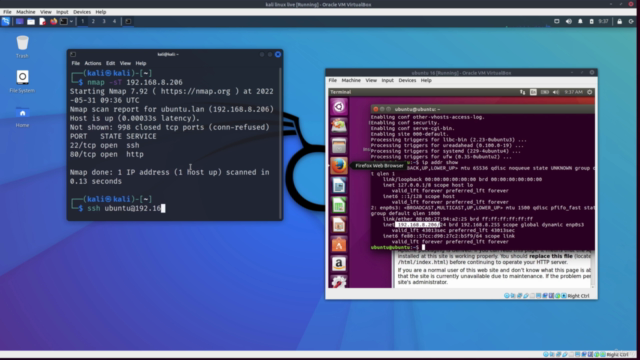The width and height of the screenshot is (640, 360).
Task: Open System Settings in Ubuntu launcher
Action: click(x=339, y=281)
